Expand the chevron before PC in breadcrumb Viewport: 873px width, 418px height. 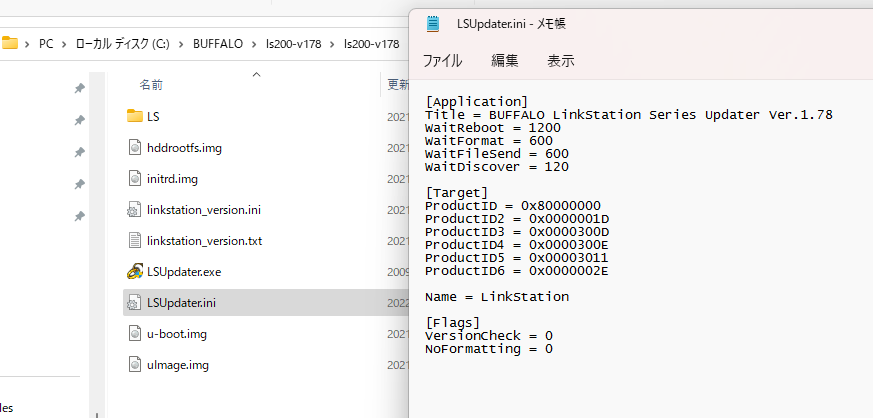pos(27,43)
